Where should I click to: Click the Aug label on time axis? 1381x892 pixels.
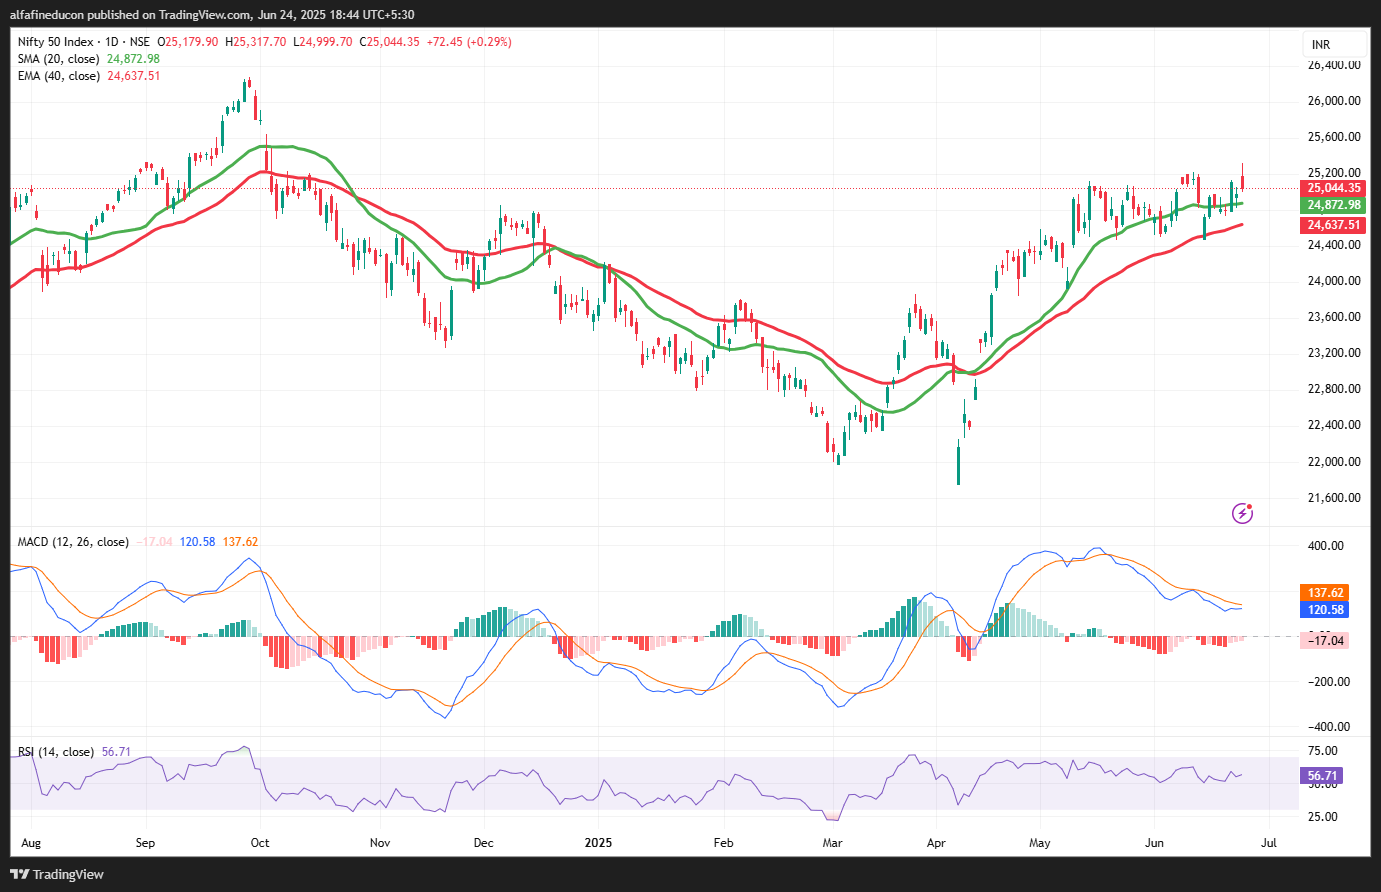click(31, 843)
